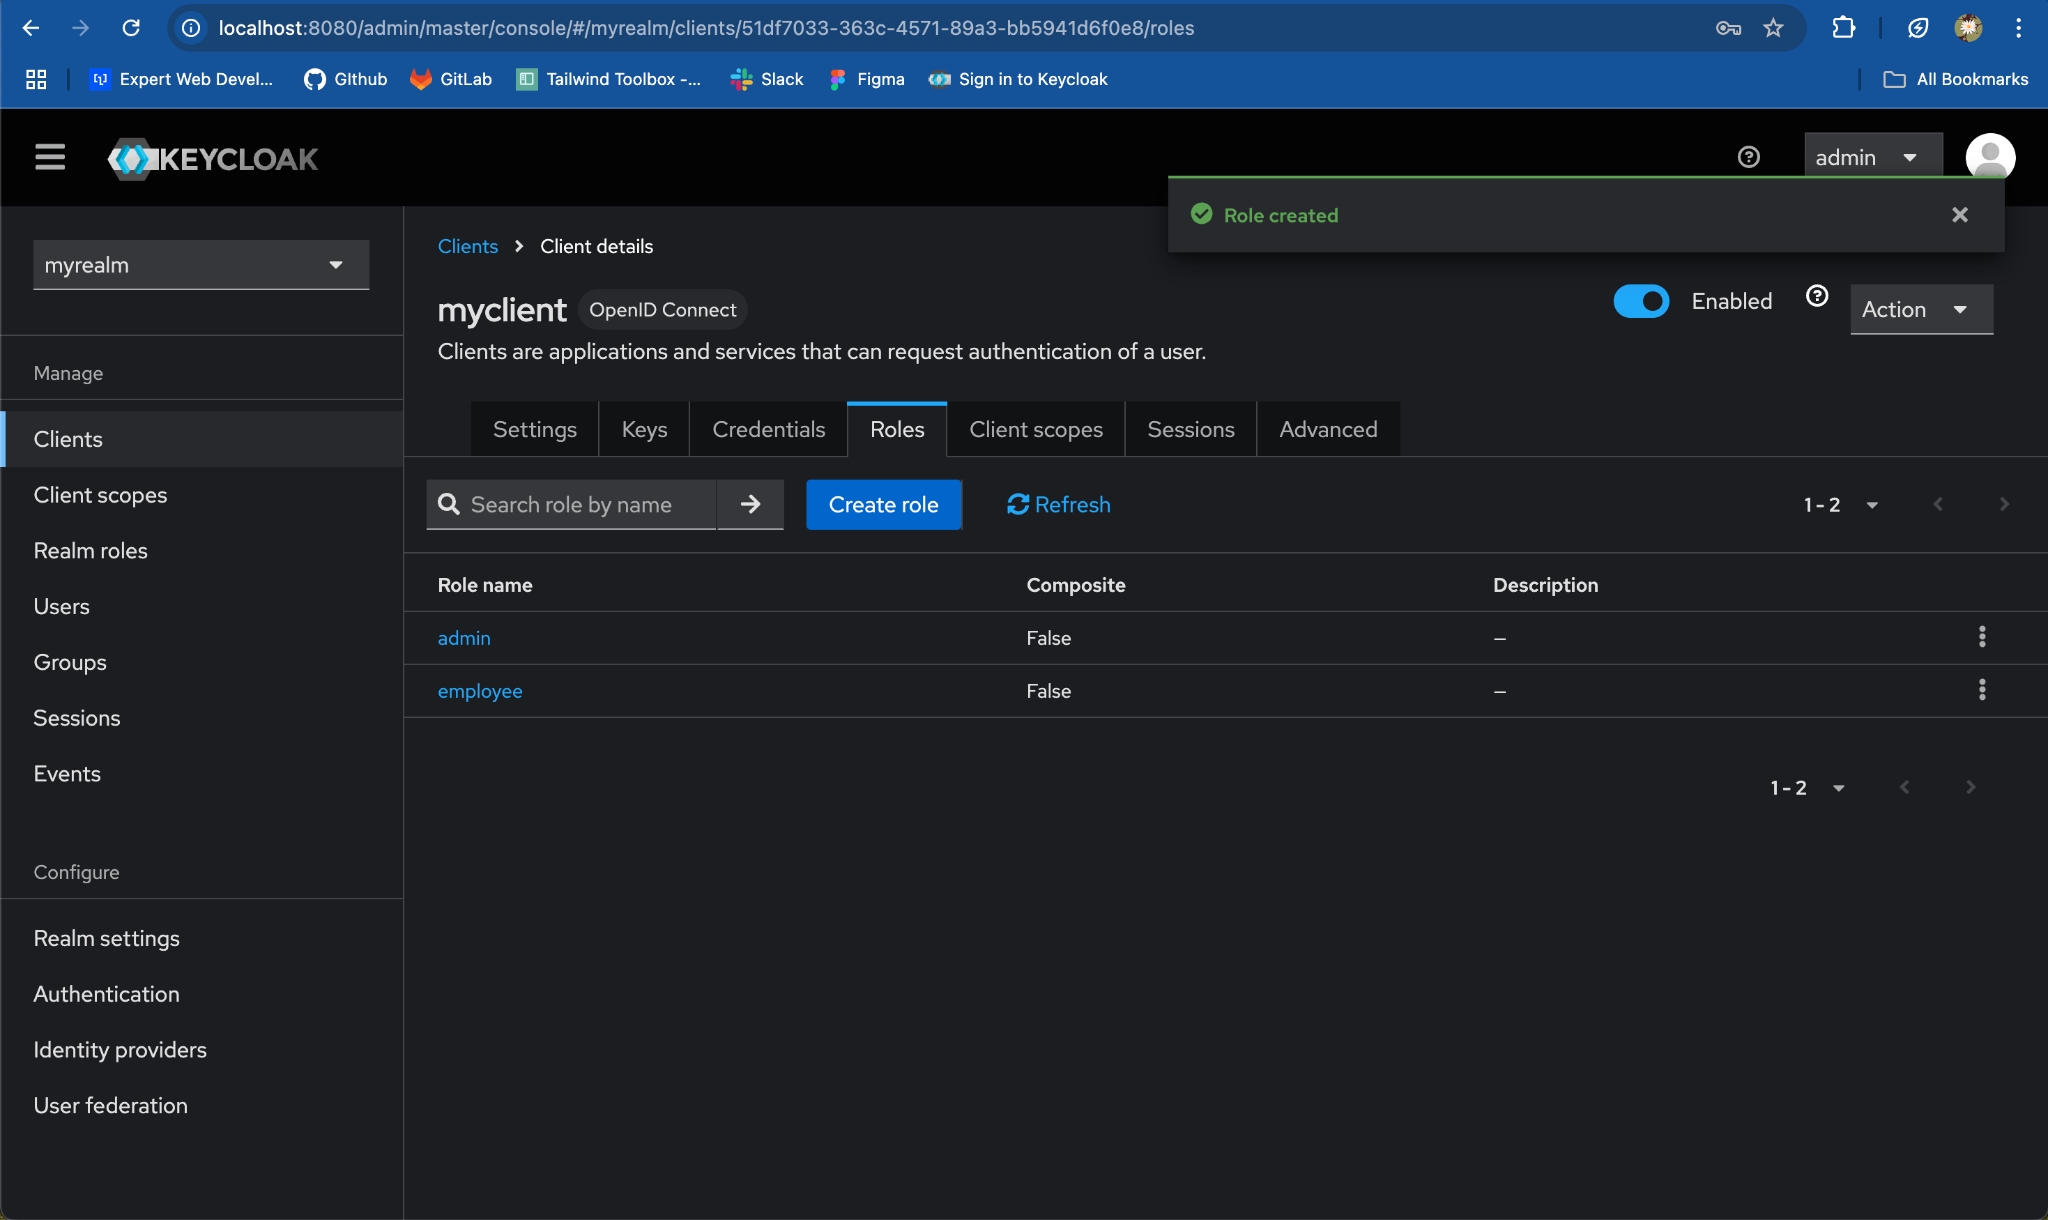The height and width of the screenshot is (1220, 2048).
Task: Open the help icon in header
Action: (1748, 157)
